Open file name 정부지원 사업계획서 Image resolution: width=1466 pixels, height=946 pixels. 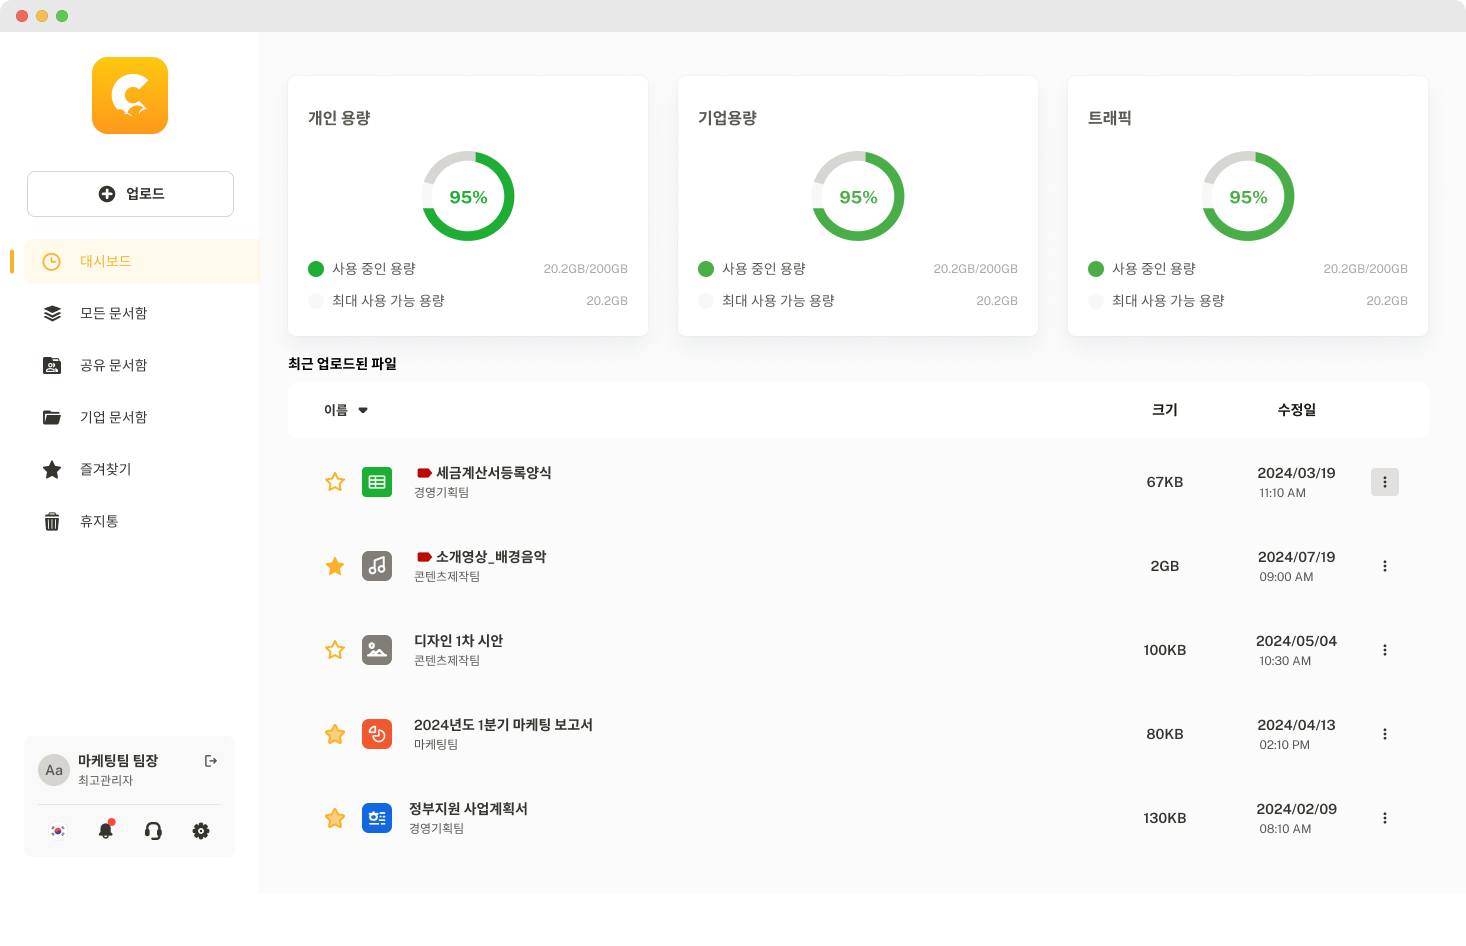tap(468, 809)
